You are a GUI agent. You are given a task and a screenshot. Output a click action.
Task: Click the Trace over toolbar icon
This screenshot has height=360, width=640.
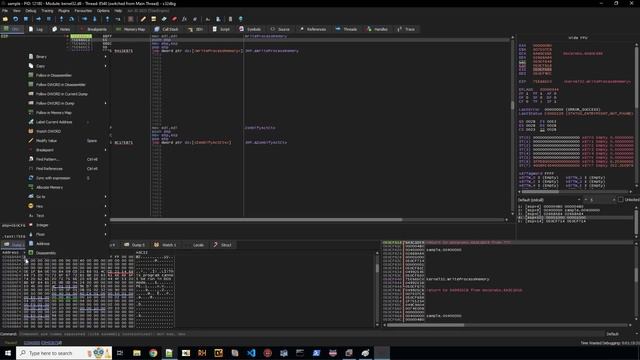95,19
